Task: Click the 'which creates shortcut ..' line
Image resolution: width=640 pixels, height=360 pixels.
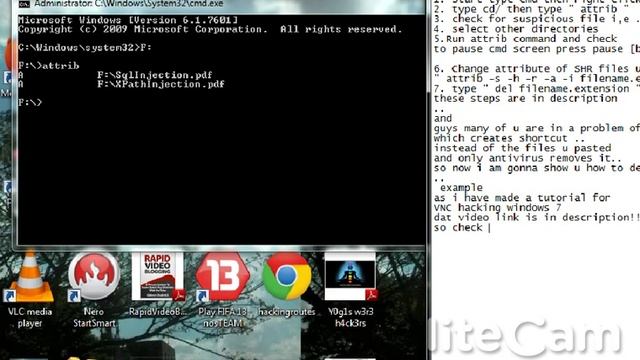Action: click(510, 138)
